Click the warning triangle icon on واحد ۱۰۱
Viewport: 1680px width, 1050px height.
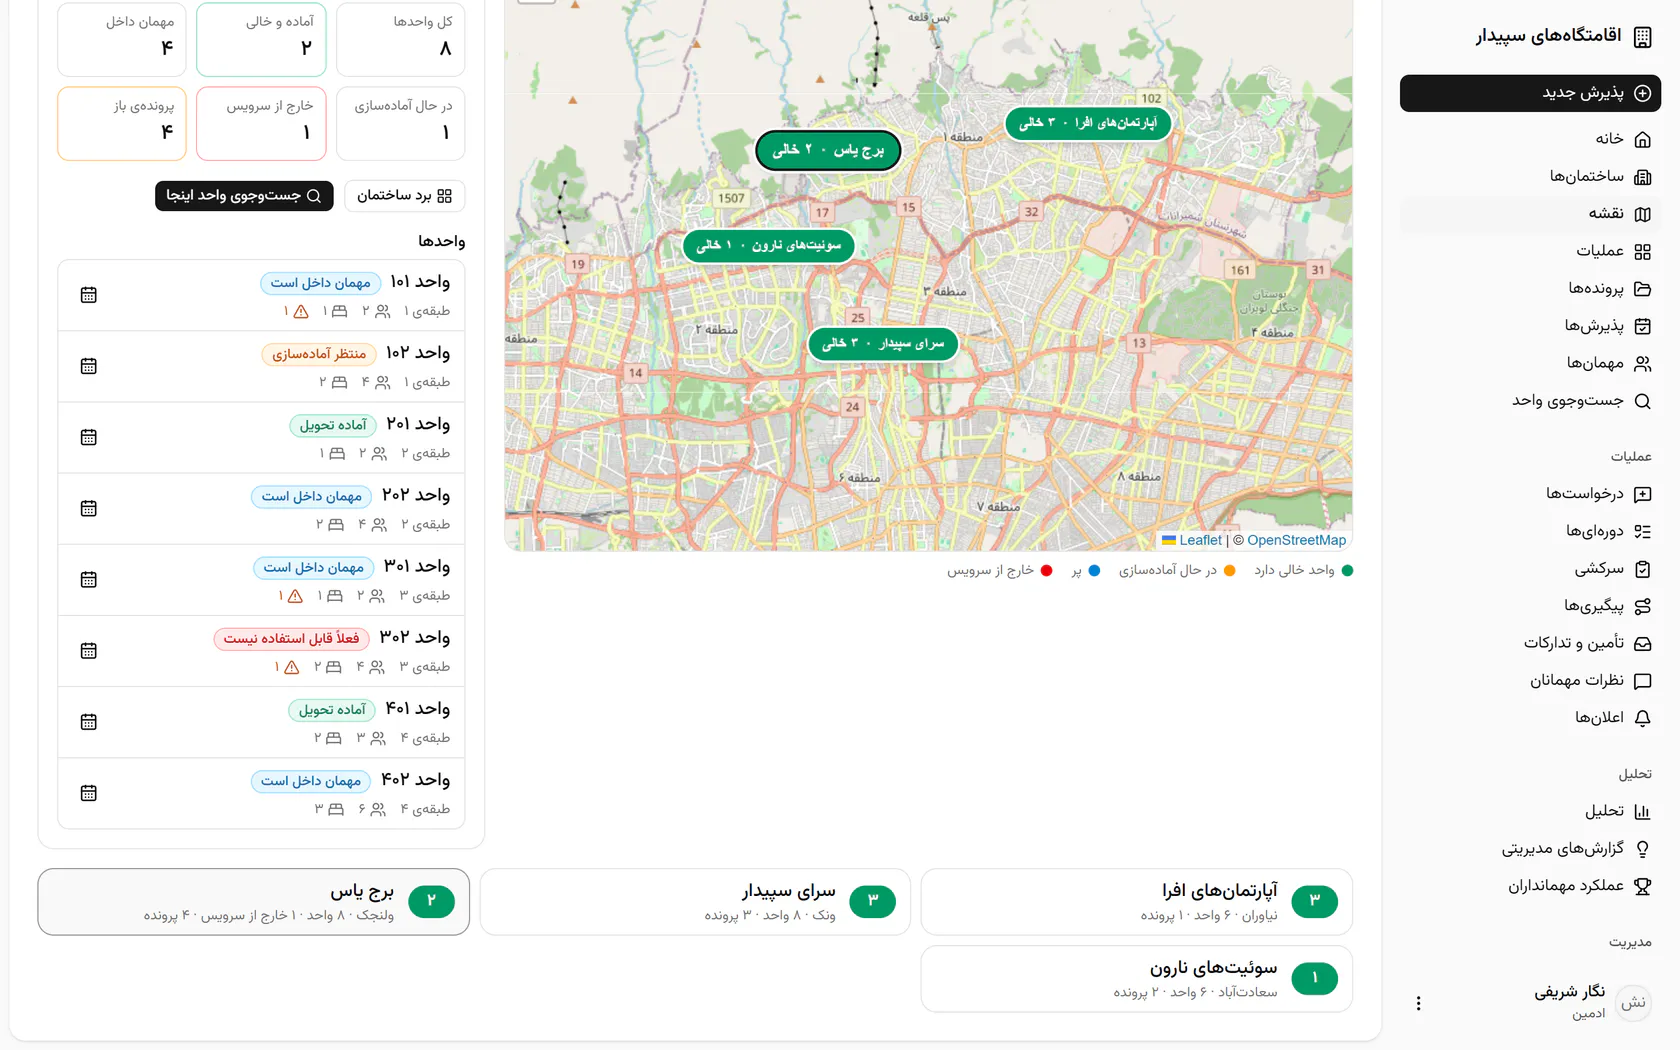301,312
